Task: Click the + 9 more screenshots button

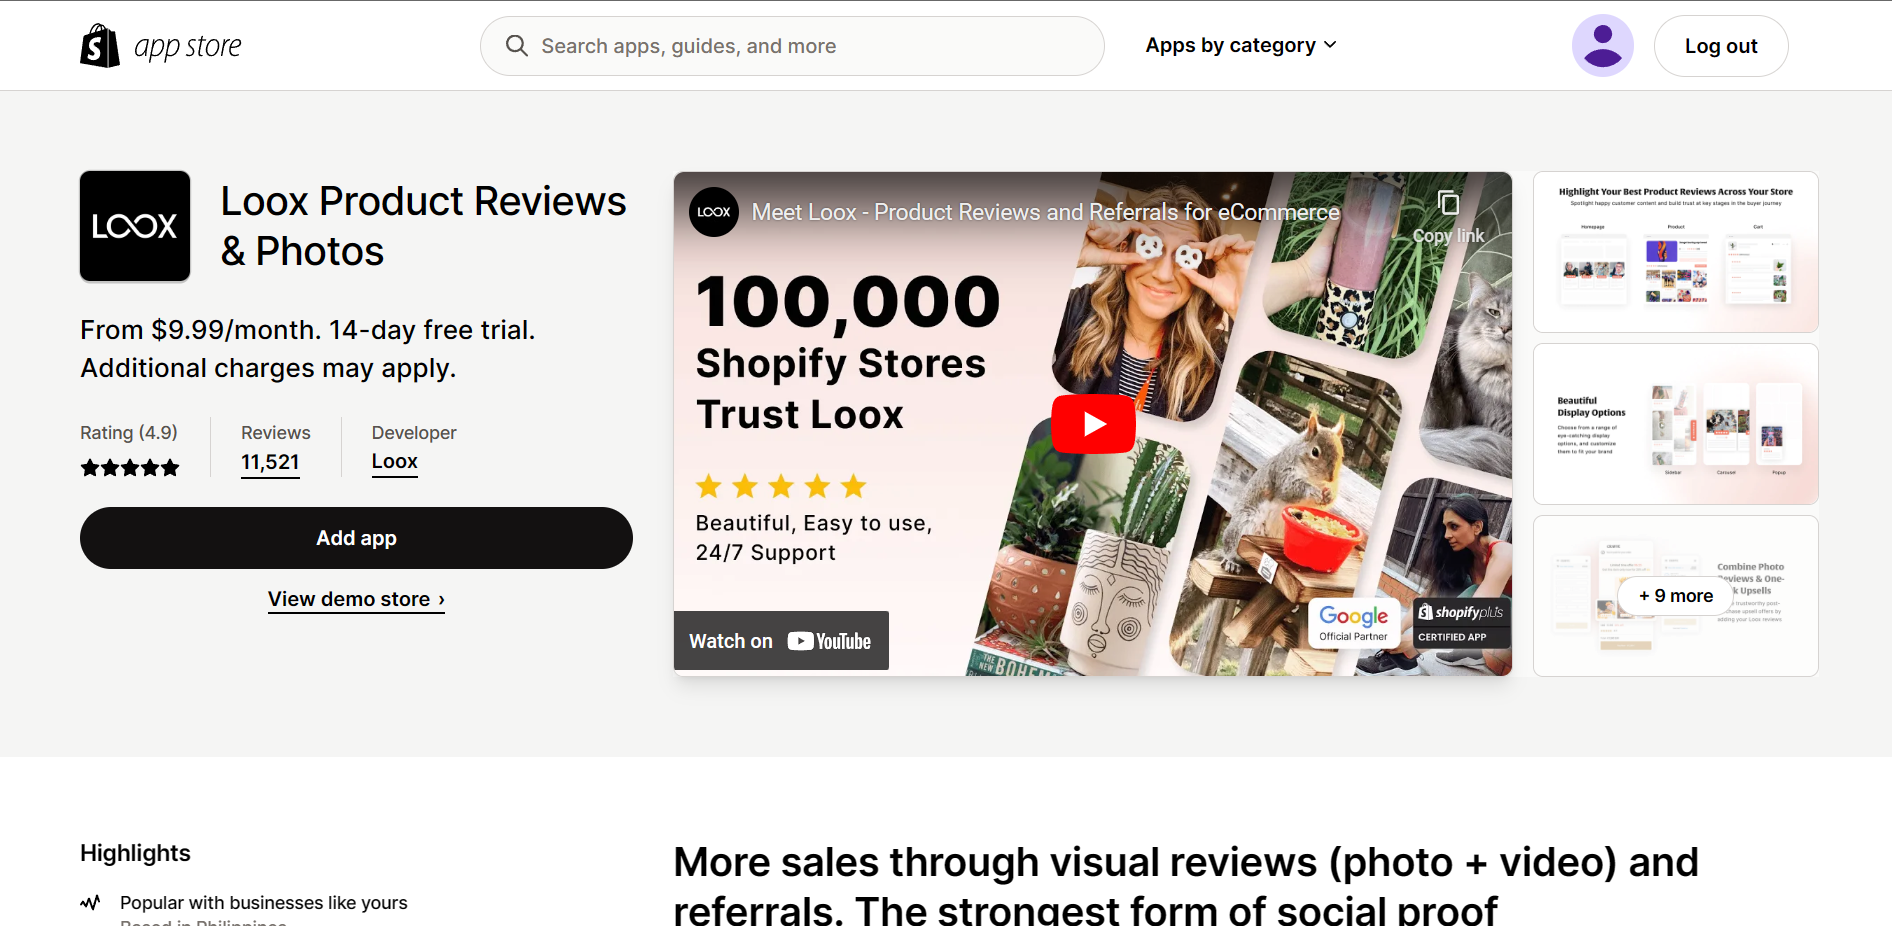Action: [x=1675, y=596]
